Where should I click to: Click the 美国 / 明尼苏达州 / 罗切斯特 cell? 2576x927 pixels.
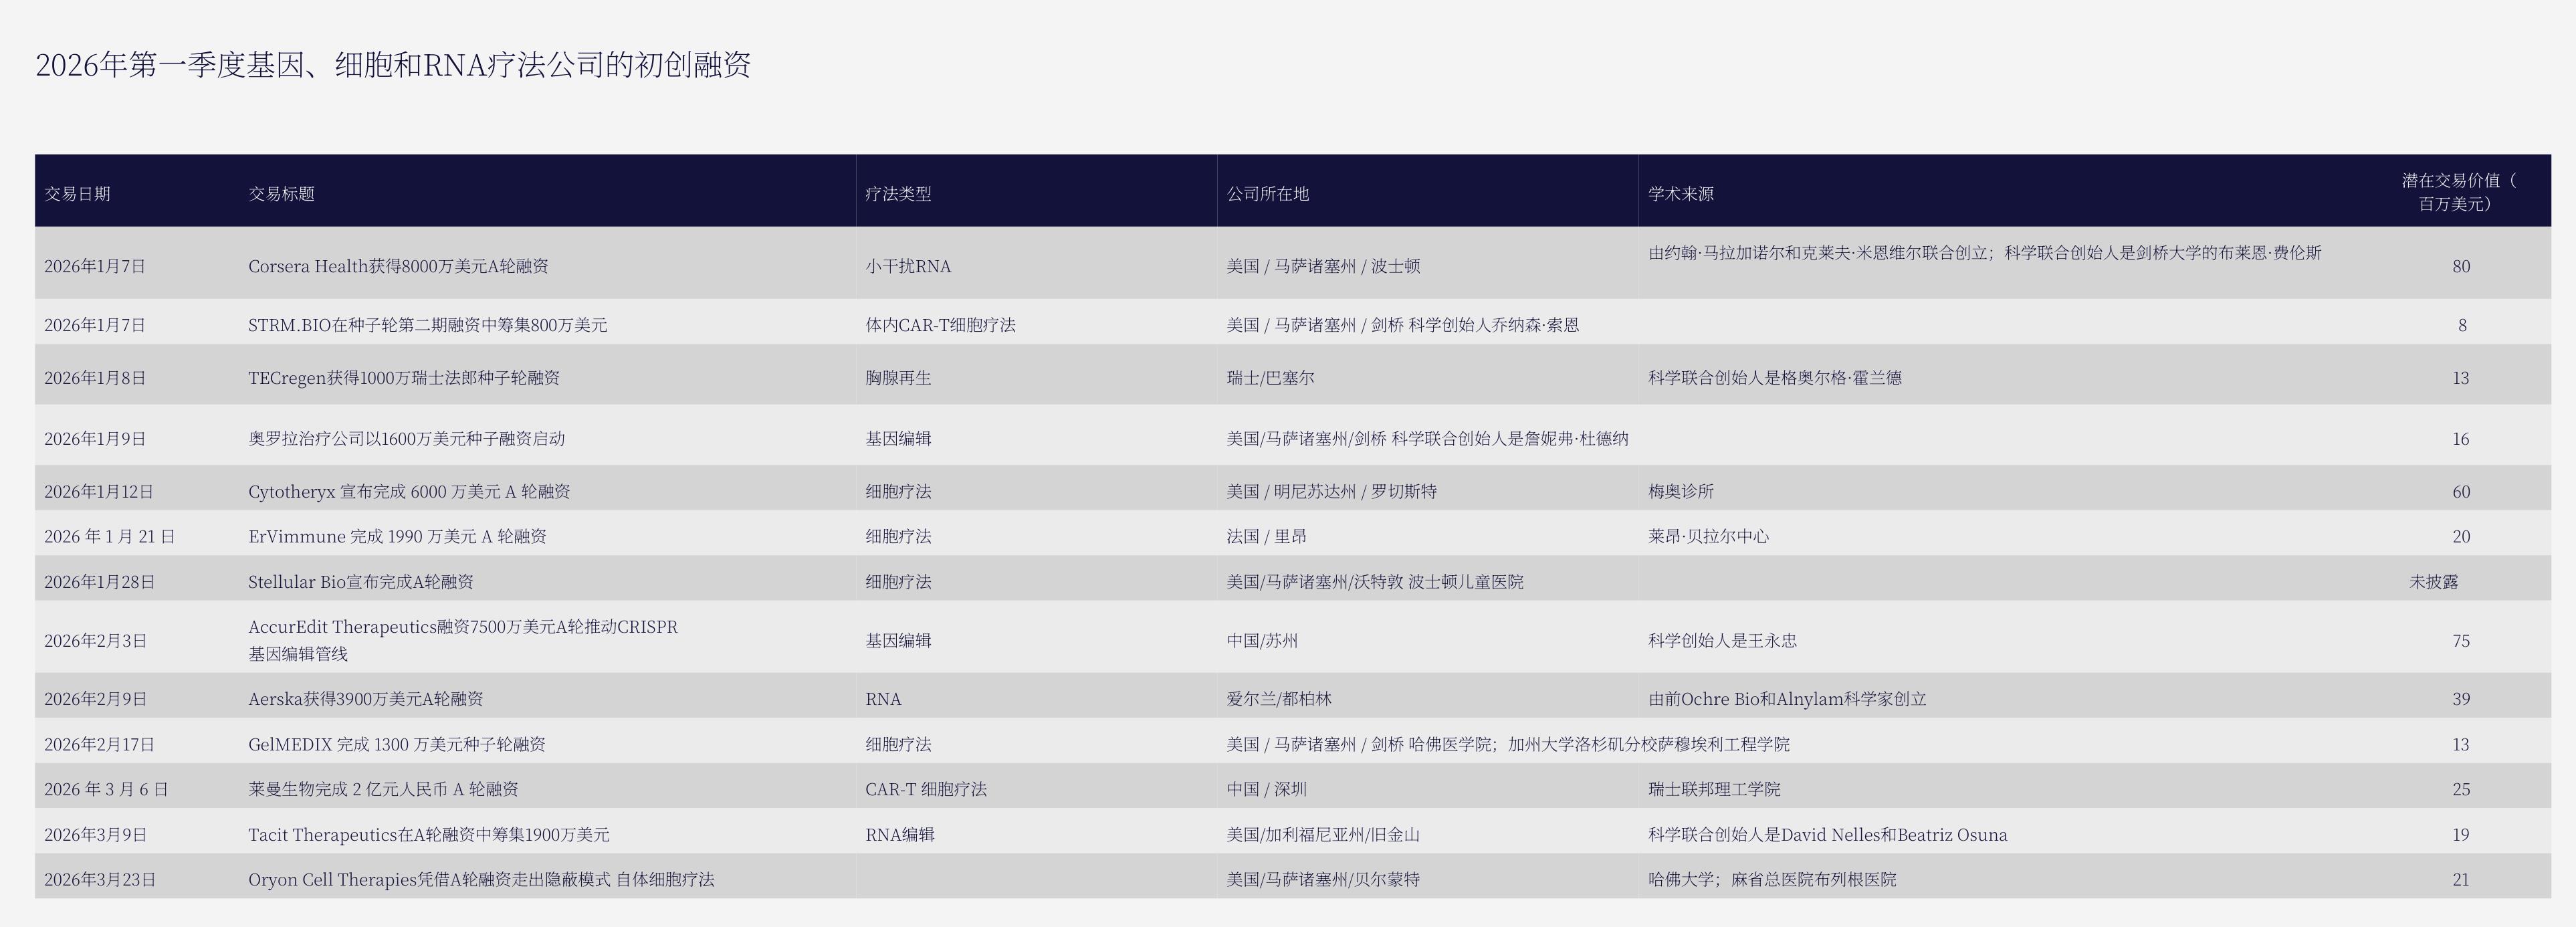(x=1331, y=492)
